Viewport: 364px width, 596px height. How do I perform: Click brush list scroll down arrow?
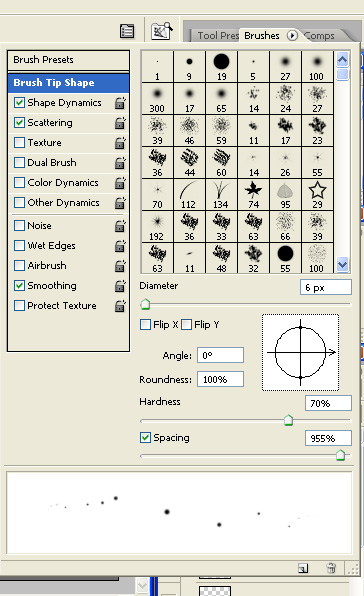[343, 264]
